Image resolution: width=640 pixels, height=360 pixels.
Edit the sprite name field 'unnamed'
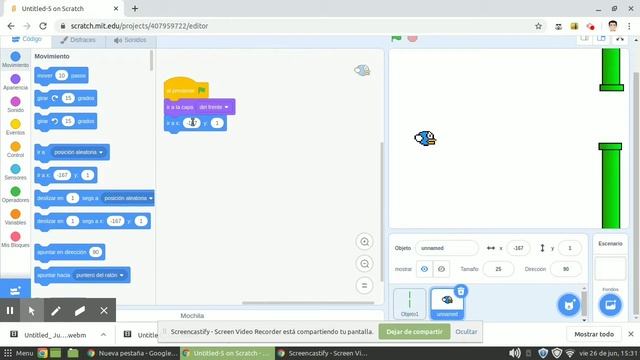tap(447, 248)
